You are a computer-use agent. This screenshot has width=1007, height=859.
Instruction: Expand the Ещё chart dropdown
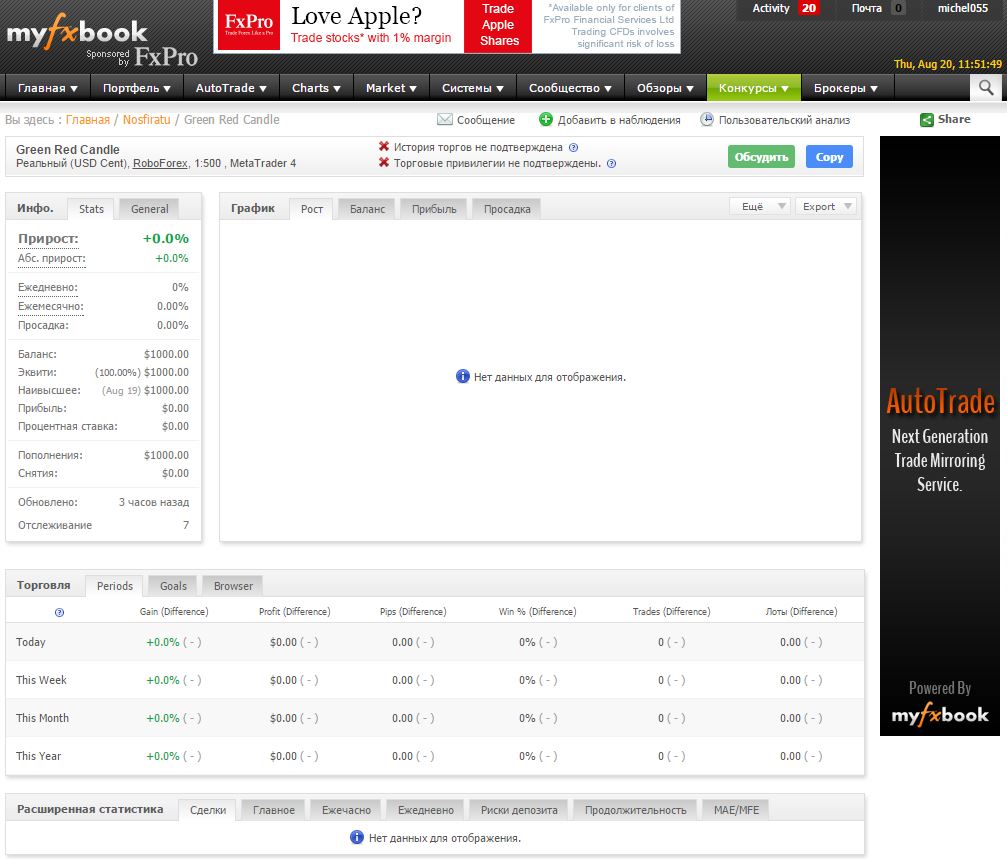coord(760,207)
